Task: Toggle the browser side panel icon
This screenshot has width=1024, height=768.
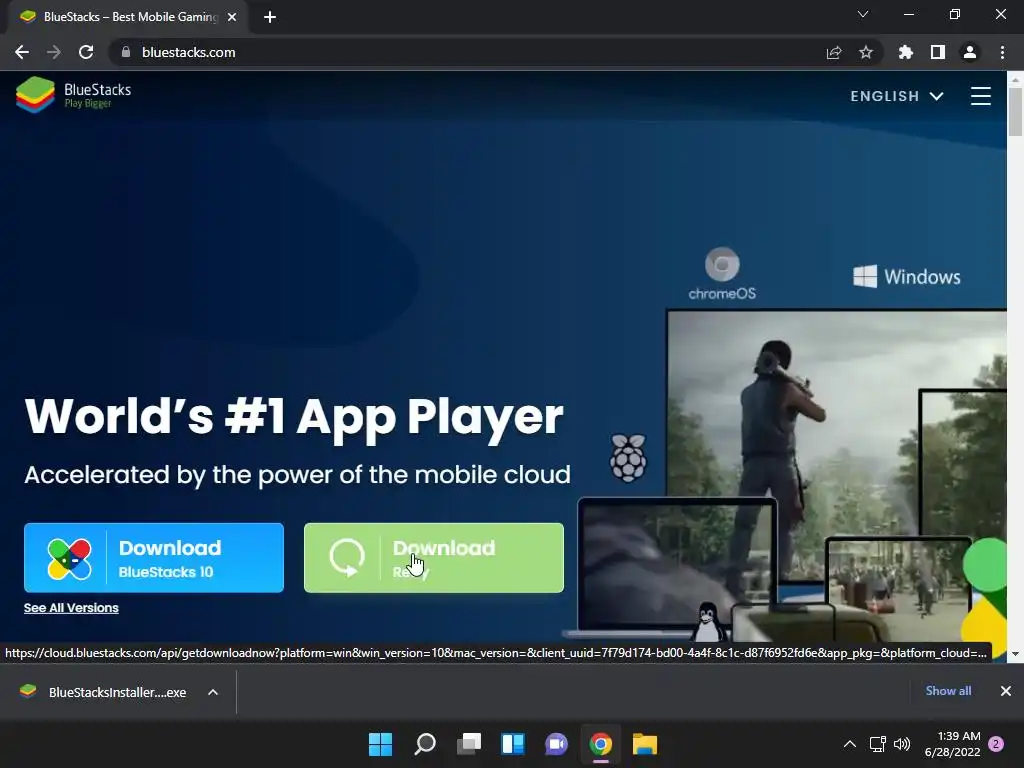Action: point(938,52)
